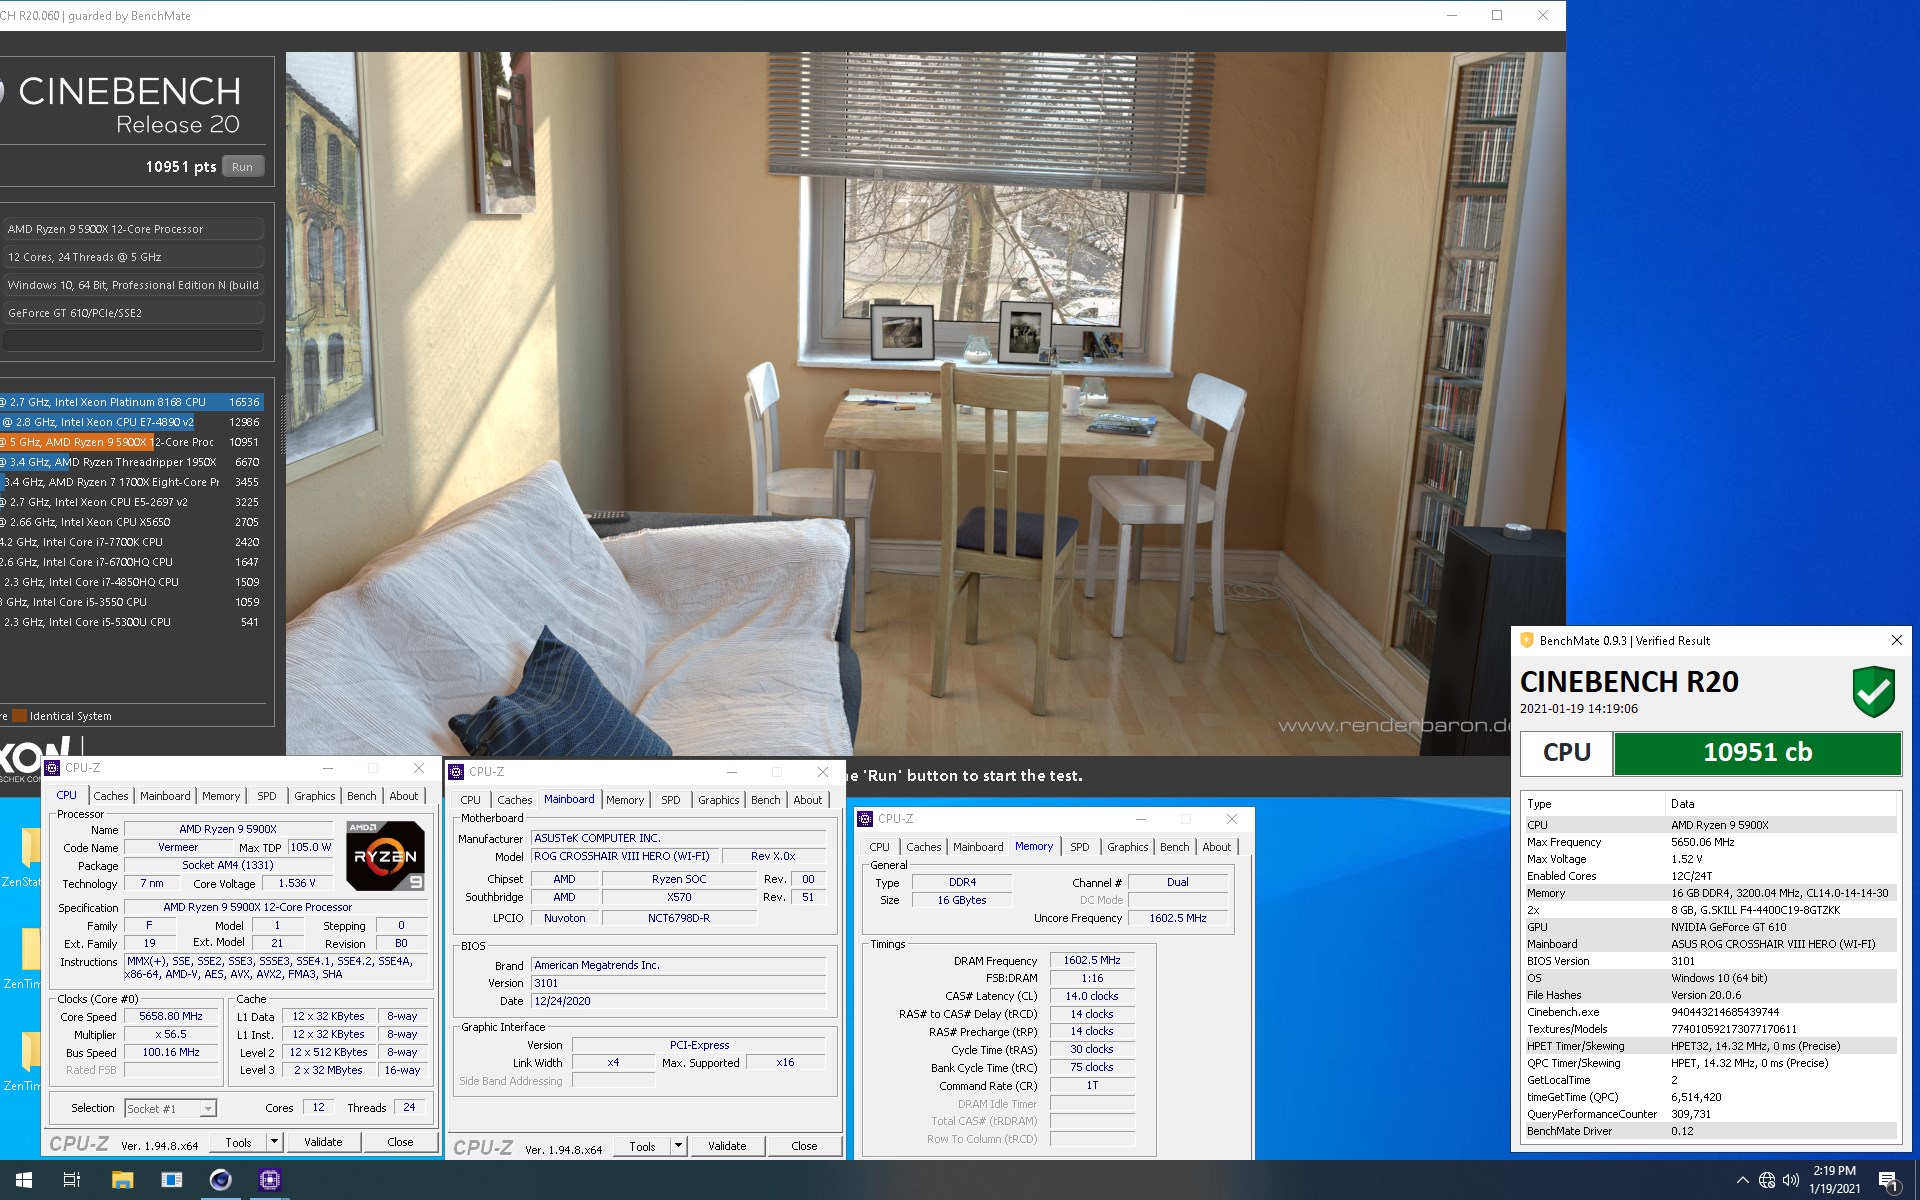Click the network icon in system tray
This screenshot has height=1200, width=1920.
1767,1180
